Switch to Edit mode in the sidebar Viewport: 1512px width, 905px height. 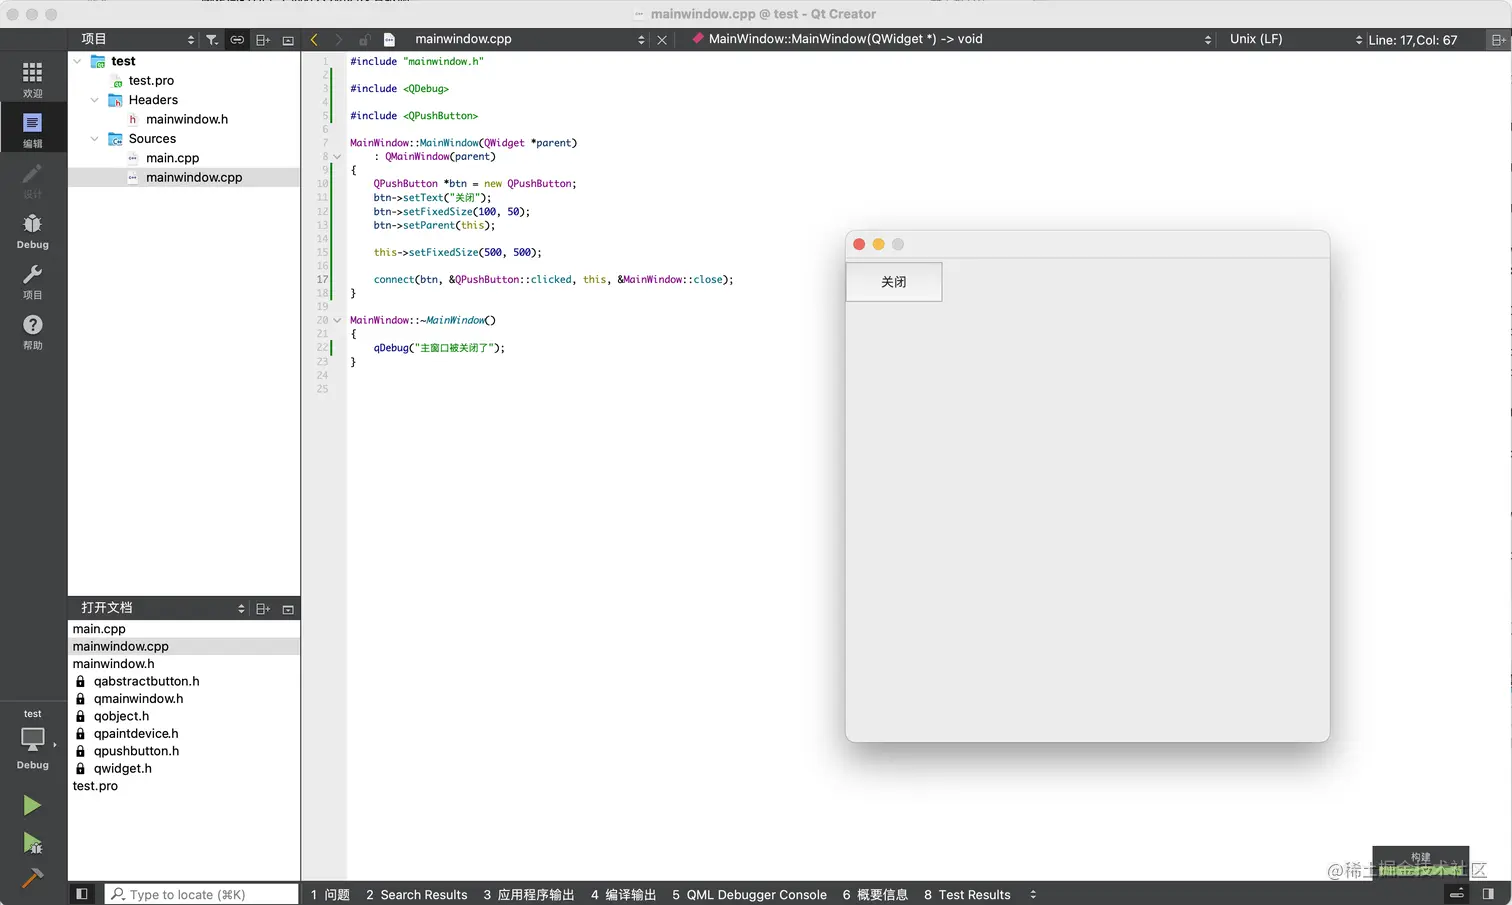[32, 129]
